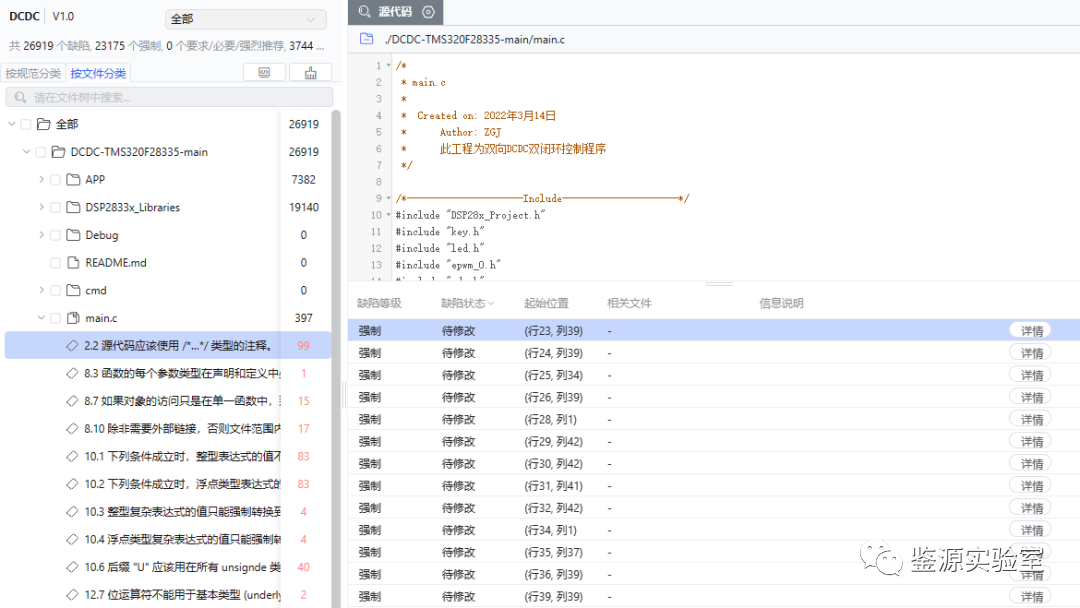The height and width of the screenshot is (608, 1080).
Task: Focus the file tree search field
Action: [170, 98]
